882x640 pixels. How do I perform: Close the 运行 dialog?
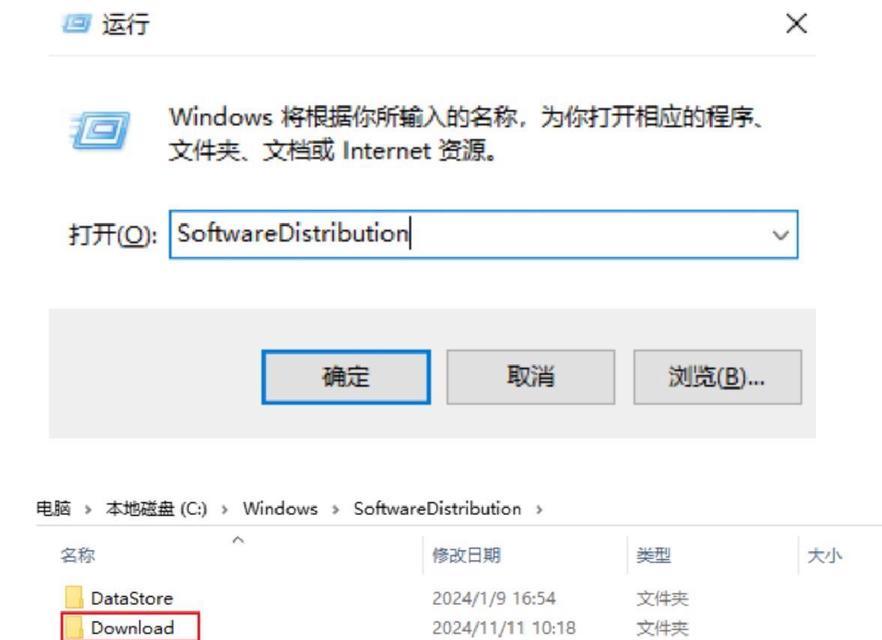click(796, 24)
